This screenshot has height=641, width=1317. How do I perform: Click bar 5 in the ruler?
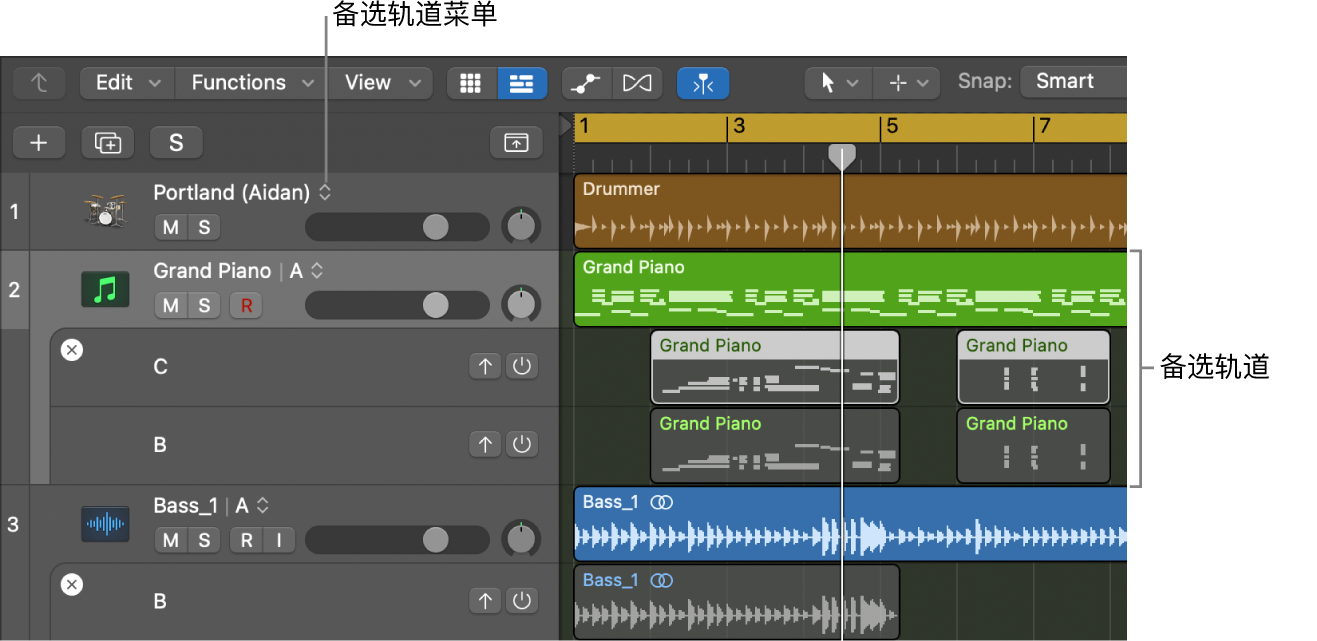click(892, 127)
